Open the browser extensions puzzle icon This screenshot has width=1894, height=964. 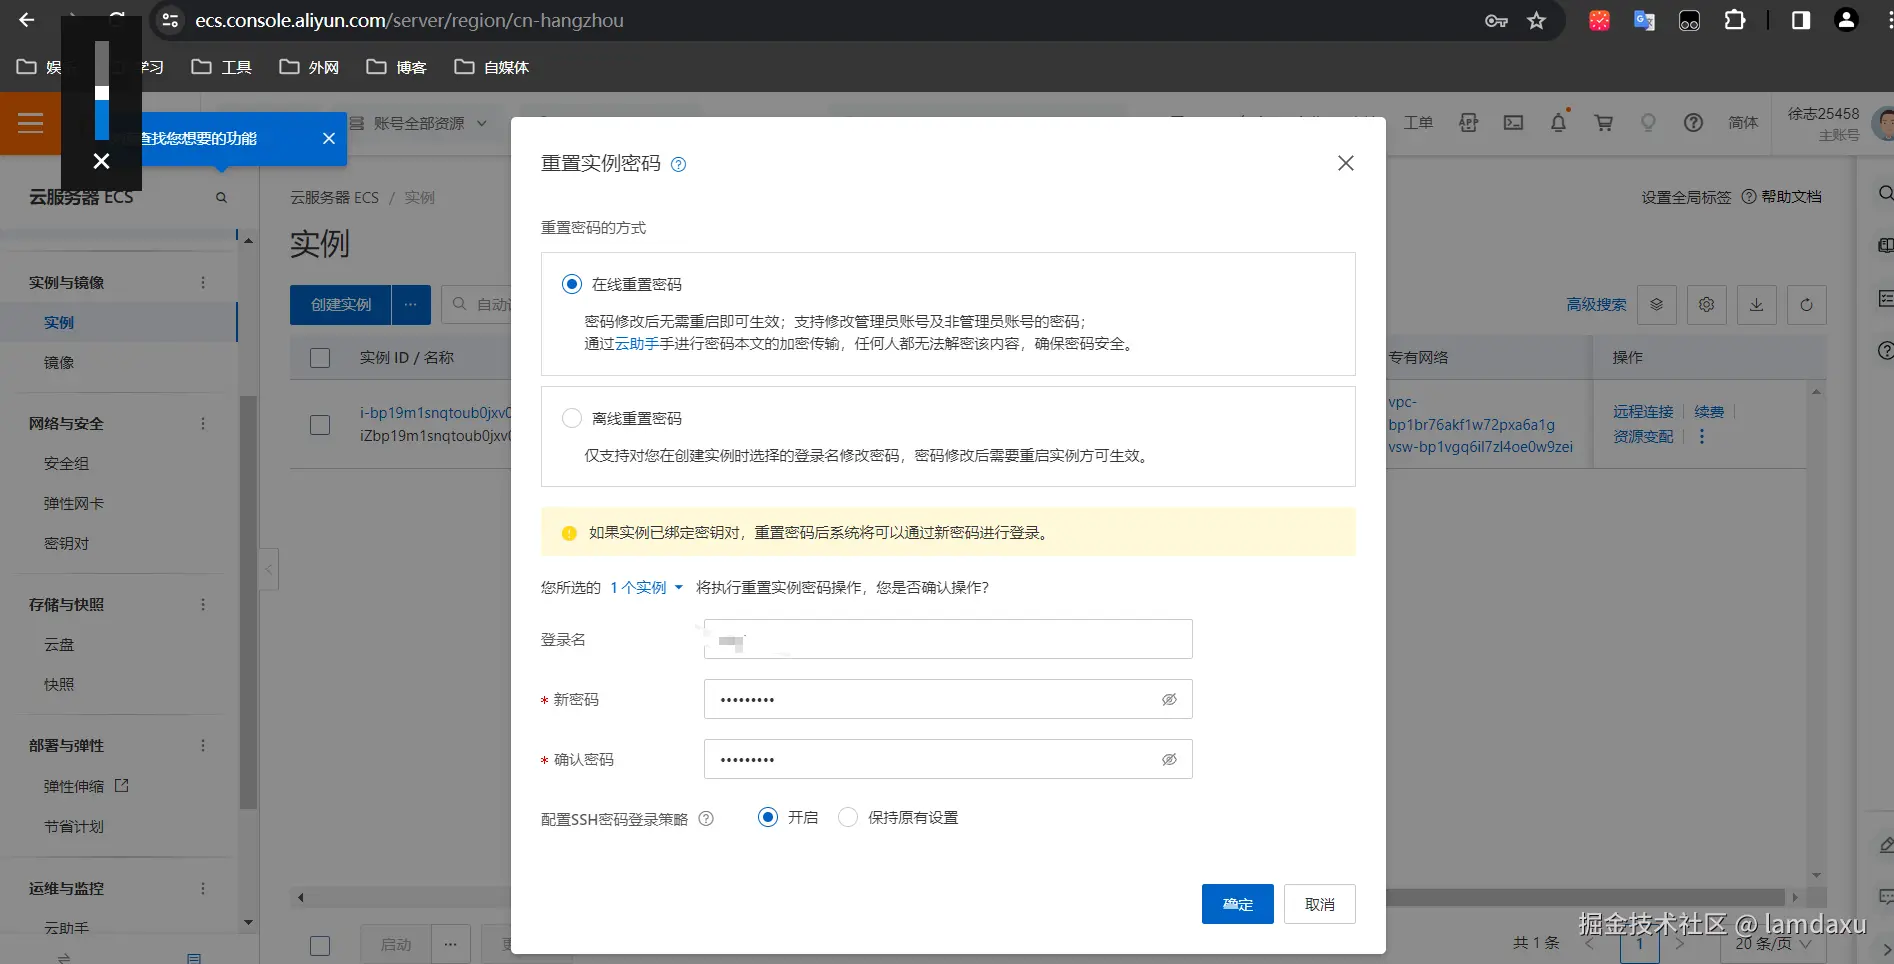pos(1735,20)
